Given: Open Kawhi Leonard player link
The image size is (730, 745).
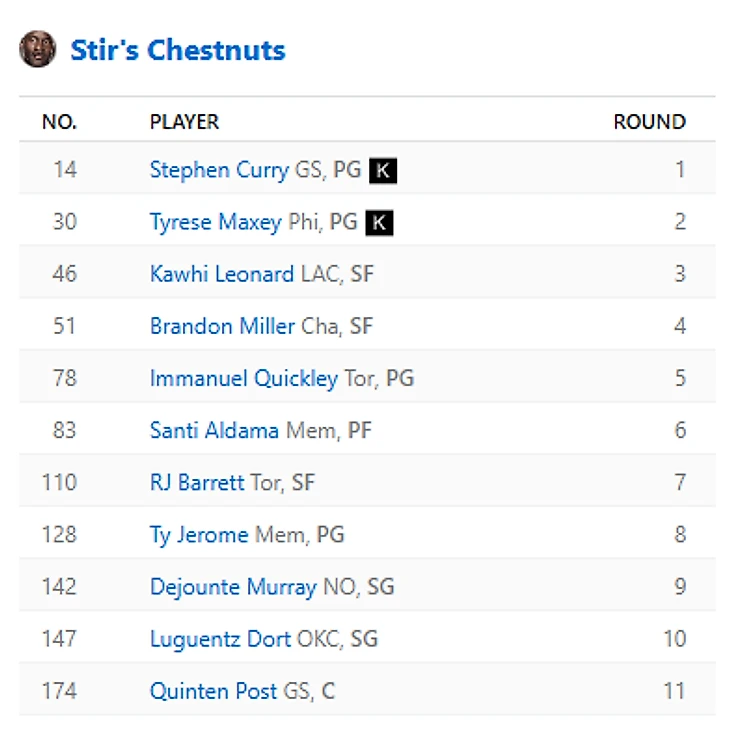Looking at the screenshot, I should [x=221, y=274].
